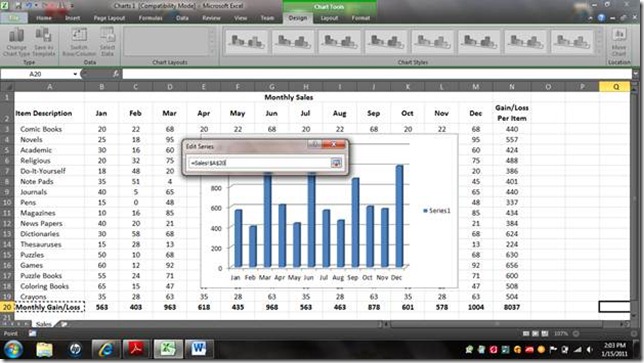
Task: Open Adobe Reader from the taskbar
Action: click(136, 349)
